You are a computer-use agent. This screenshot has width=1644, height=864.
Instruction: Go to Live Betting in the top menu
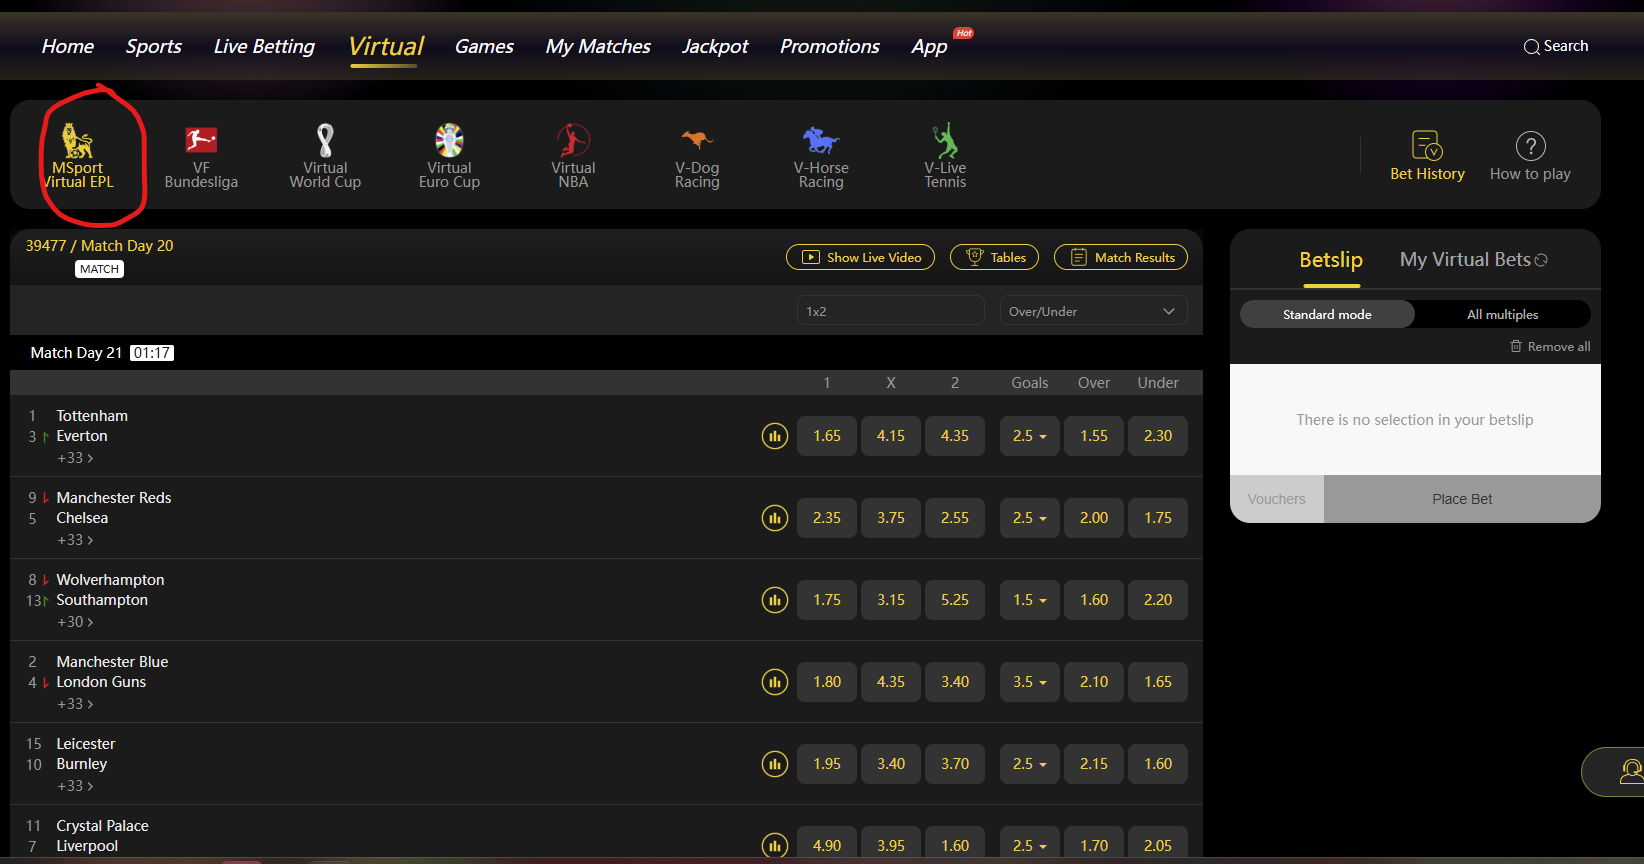264,46
